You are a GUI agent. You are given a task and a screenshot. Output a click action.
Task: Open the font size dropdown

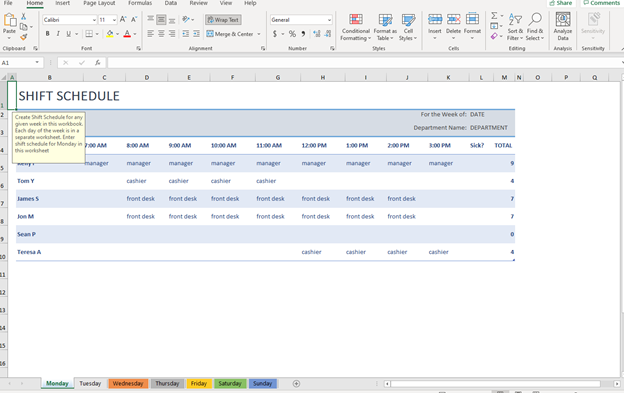[x=114, y=20]
